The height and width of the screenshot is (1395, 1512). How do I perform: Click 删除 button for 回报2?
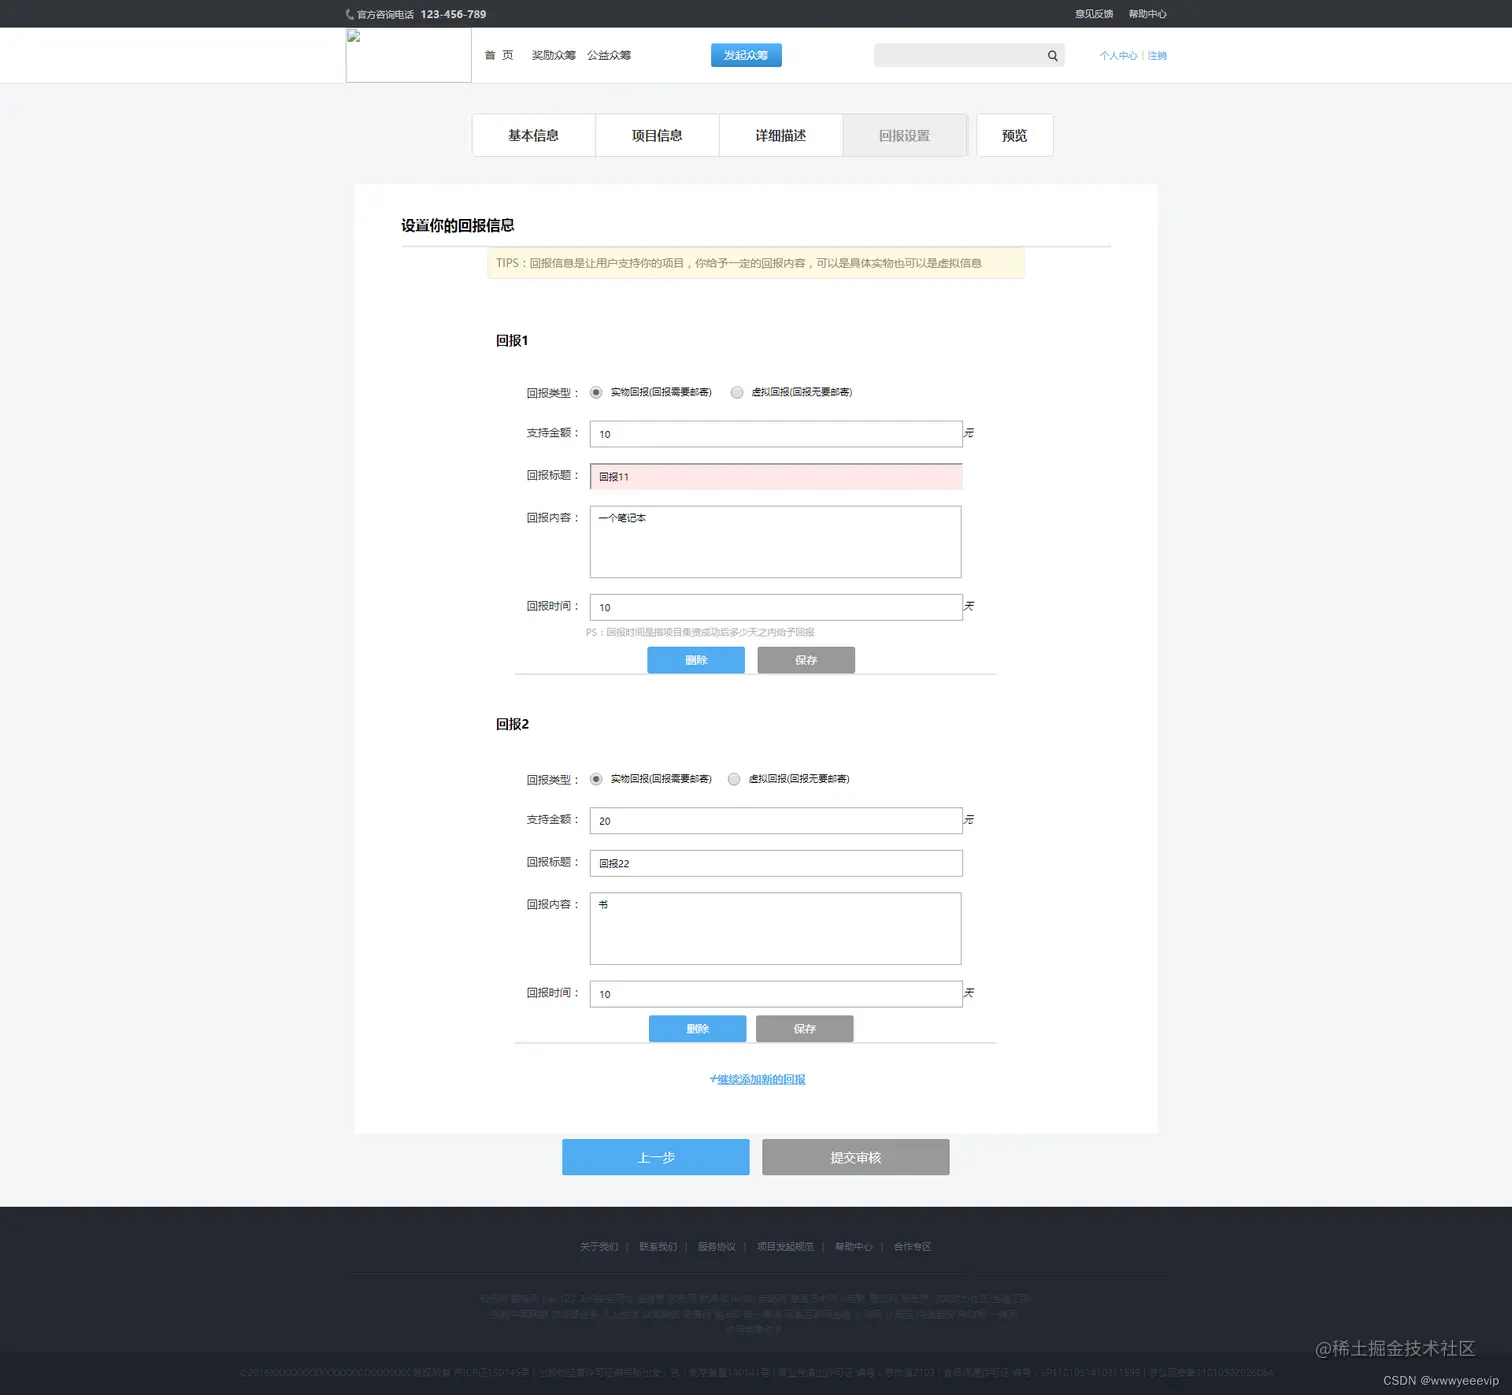[x=698, y=1029]
